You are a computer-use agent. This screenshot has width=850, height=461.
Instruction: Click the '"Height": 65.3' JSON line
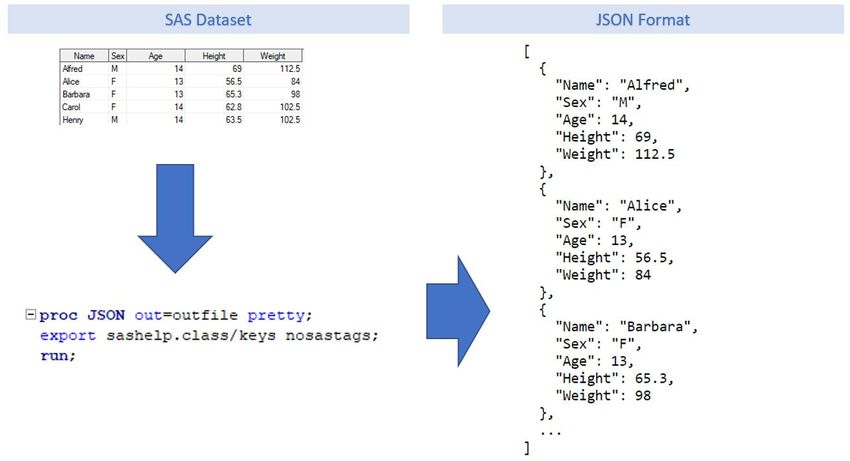[615, 379]
